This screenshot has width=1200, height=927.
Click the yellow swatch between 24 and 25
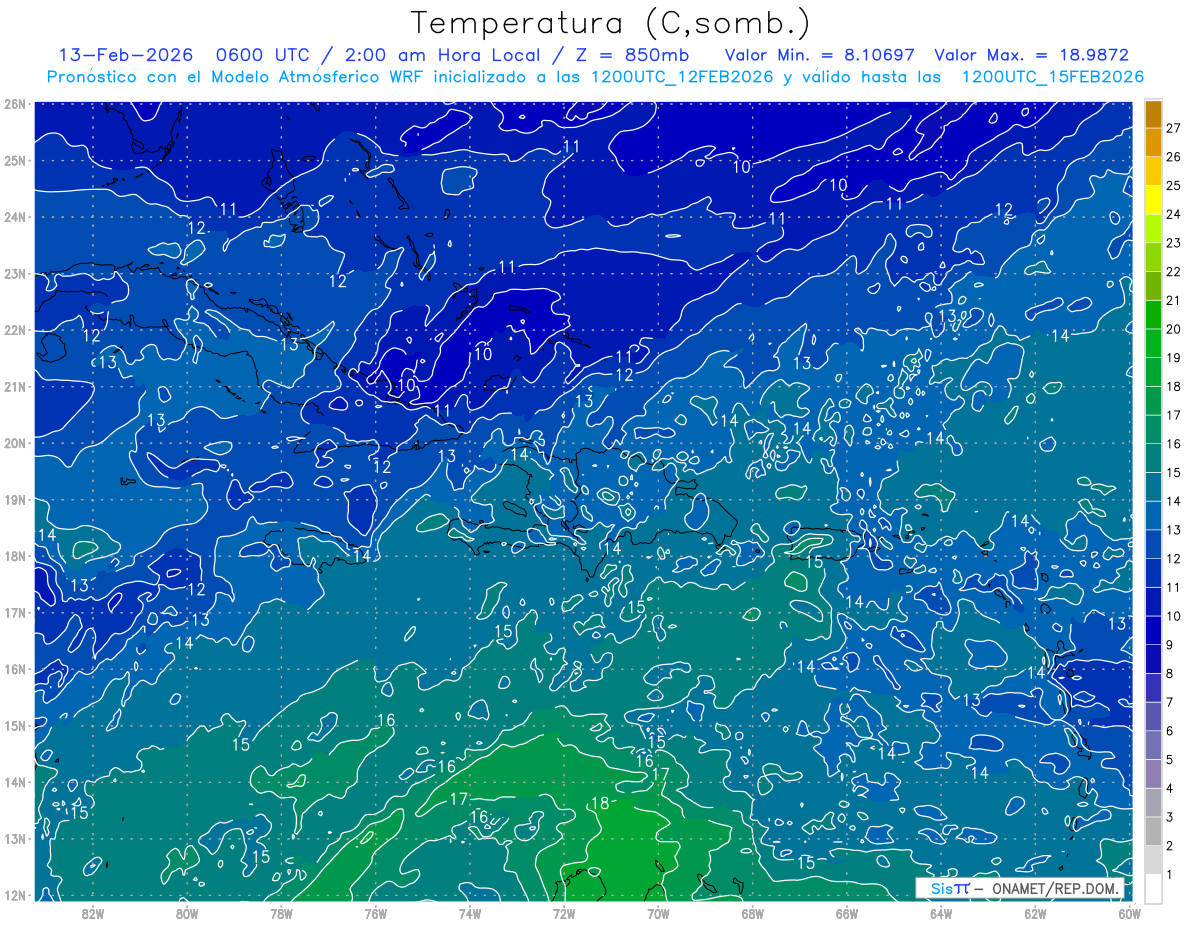1153,201
